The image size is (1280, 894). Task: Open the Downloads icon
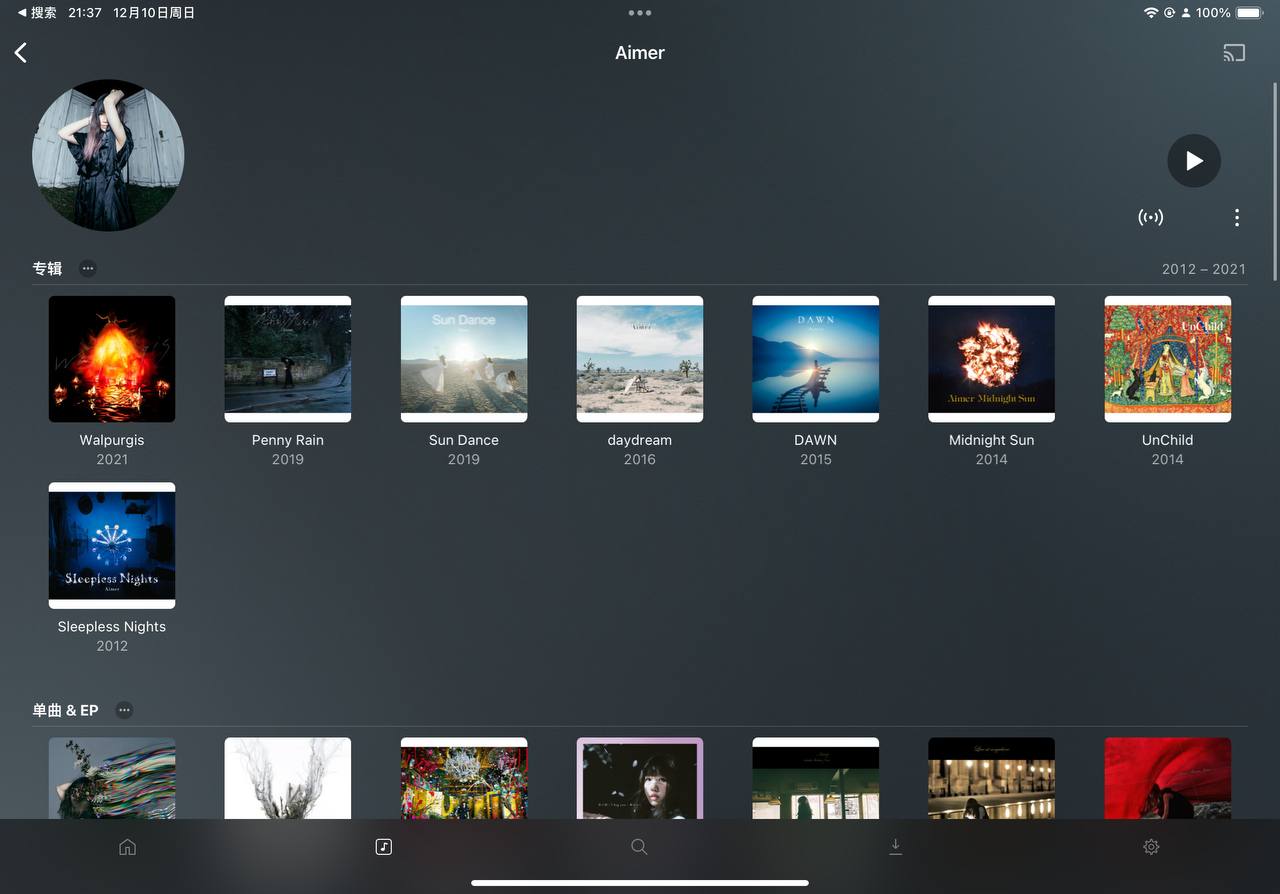point(895,846)
